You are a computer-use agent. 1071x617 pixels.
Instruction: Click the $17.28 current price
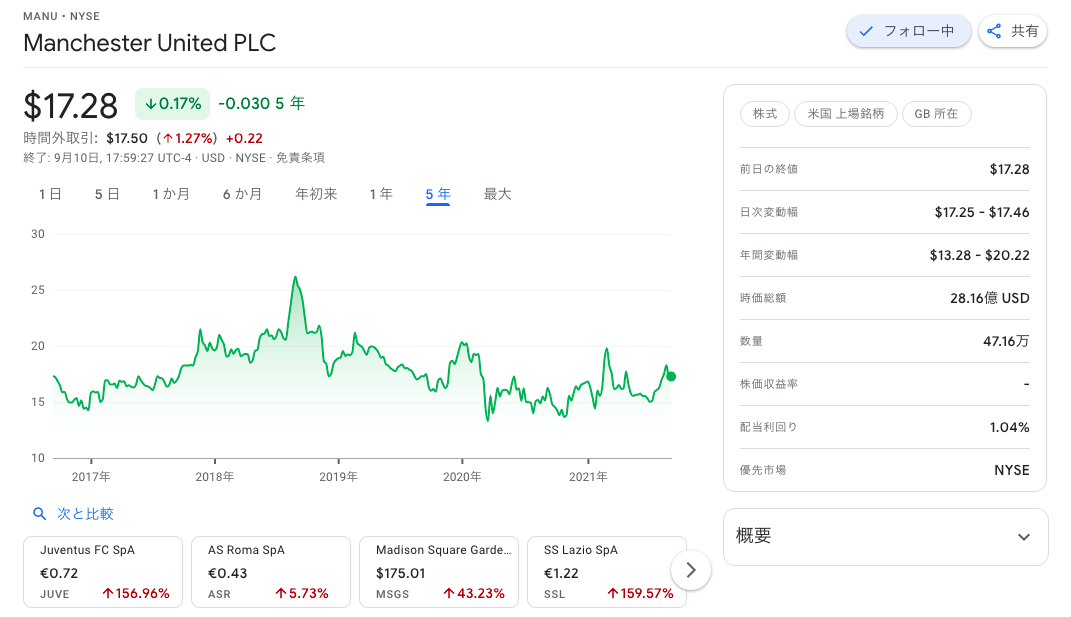click(70, 107)
